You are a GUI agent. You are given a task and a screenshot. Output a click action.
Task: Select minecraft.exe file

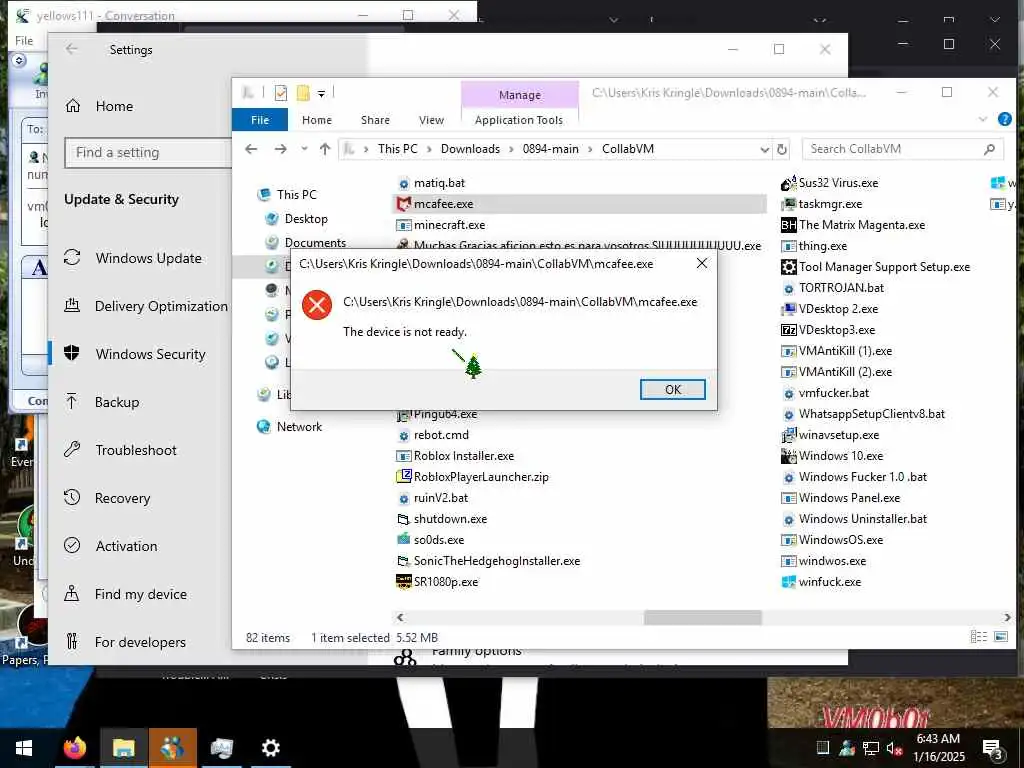click(449, 225)
